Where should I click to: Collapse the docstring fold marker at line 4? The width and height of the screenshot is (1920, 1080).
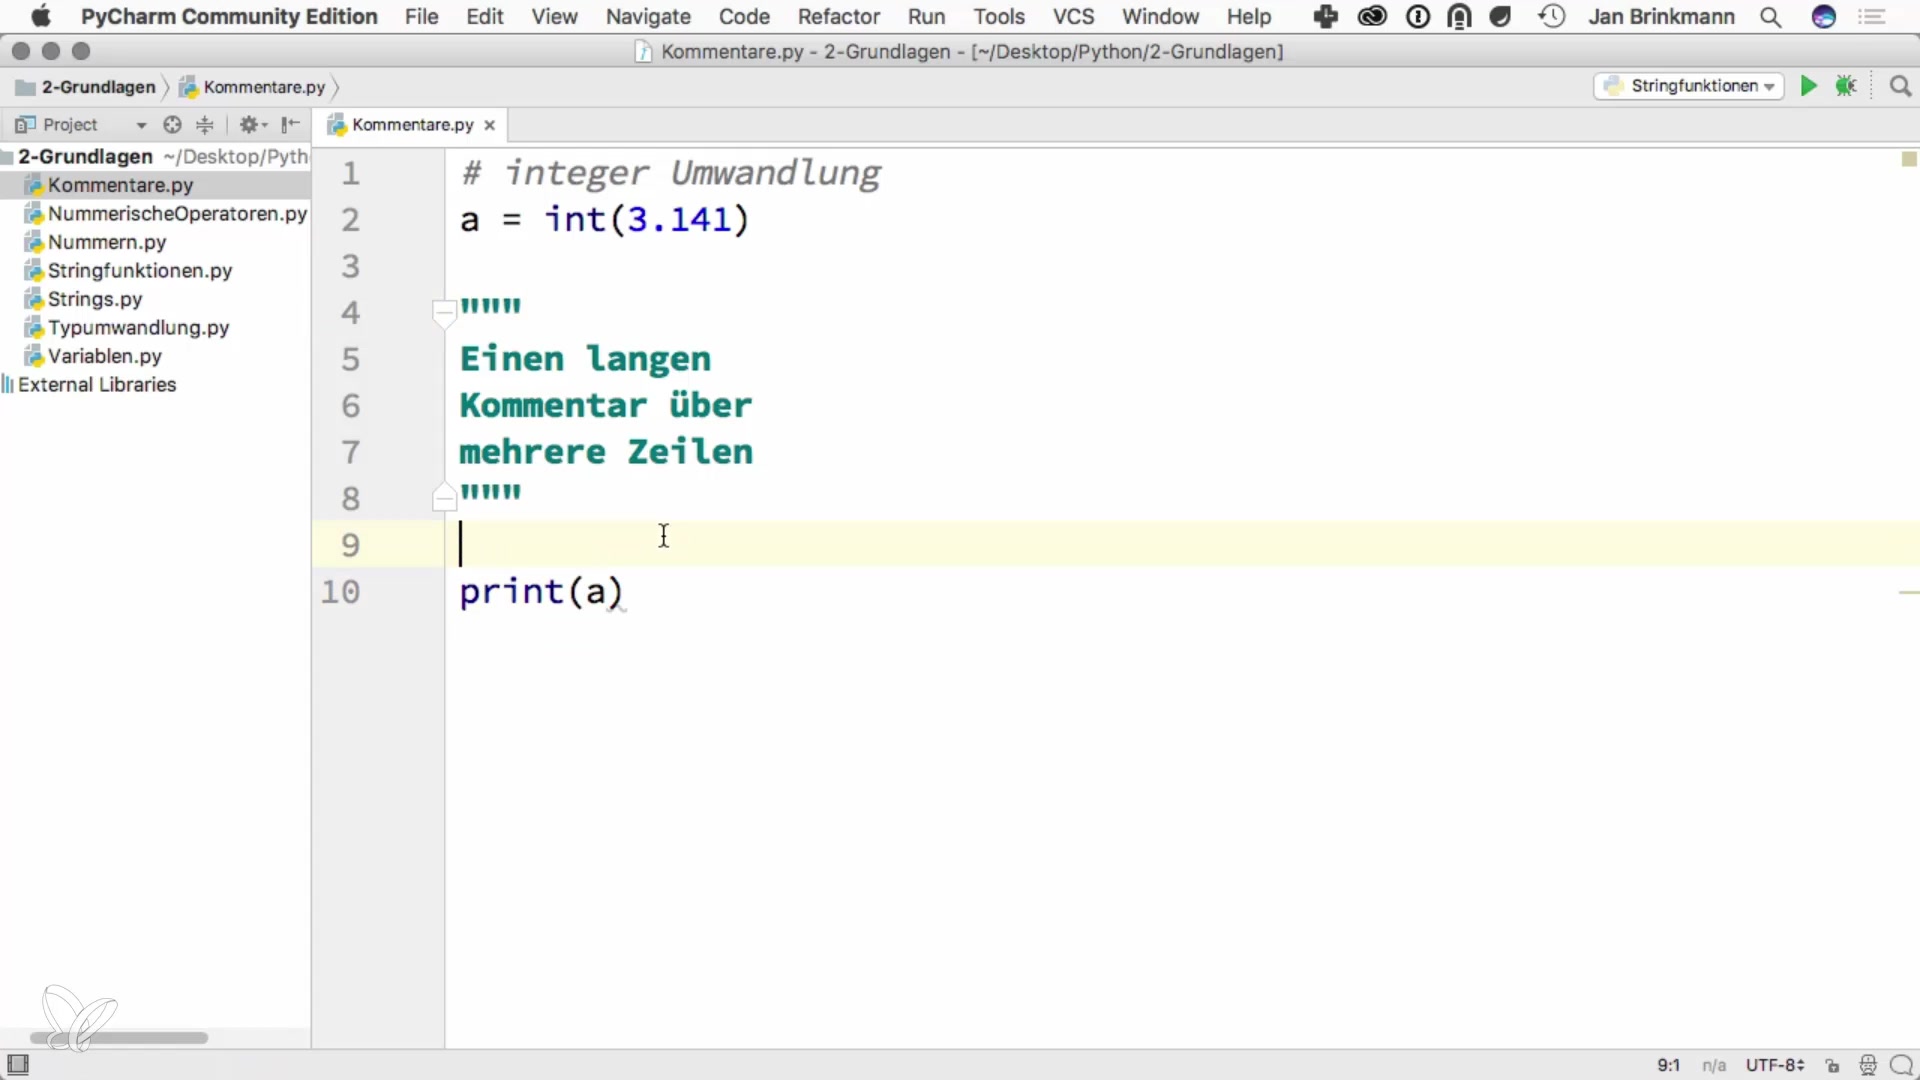[x=444, y=312]
